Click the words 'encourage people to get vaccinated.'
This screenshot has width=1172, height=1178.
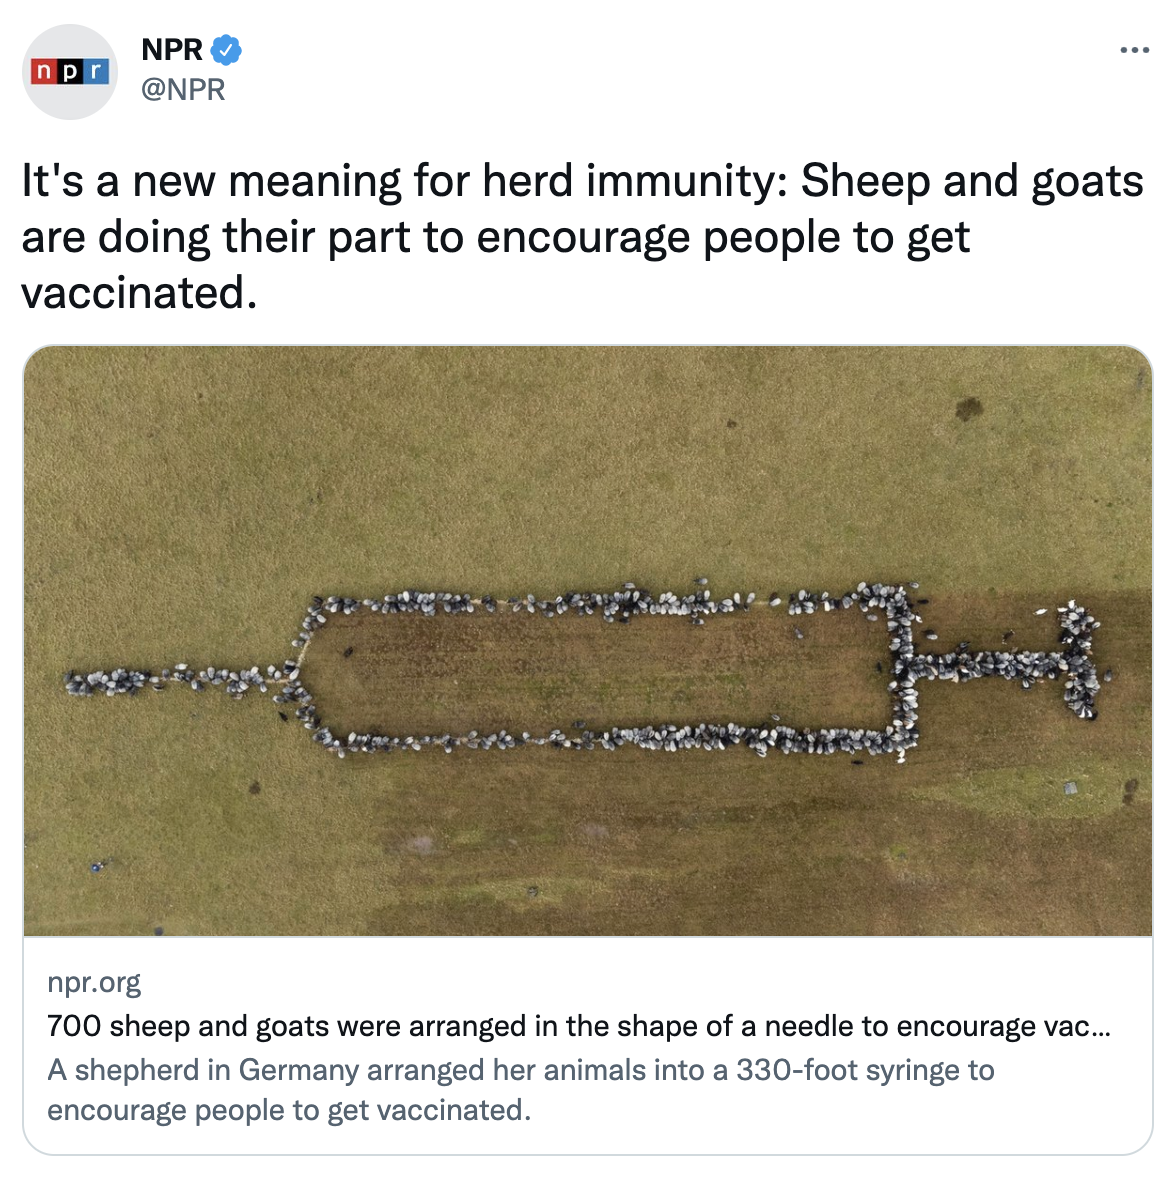point(289,1110)
